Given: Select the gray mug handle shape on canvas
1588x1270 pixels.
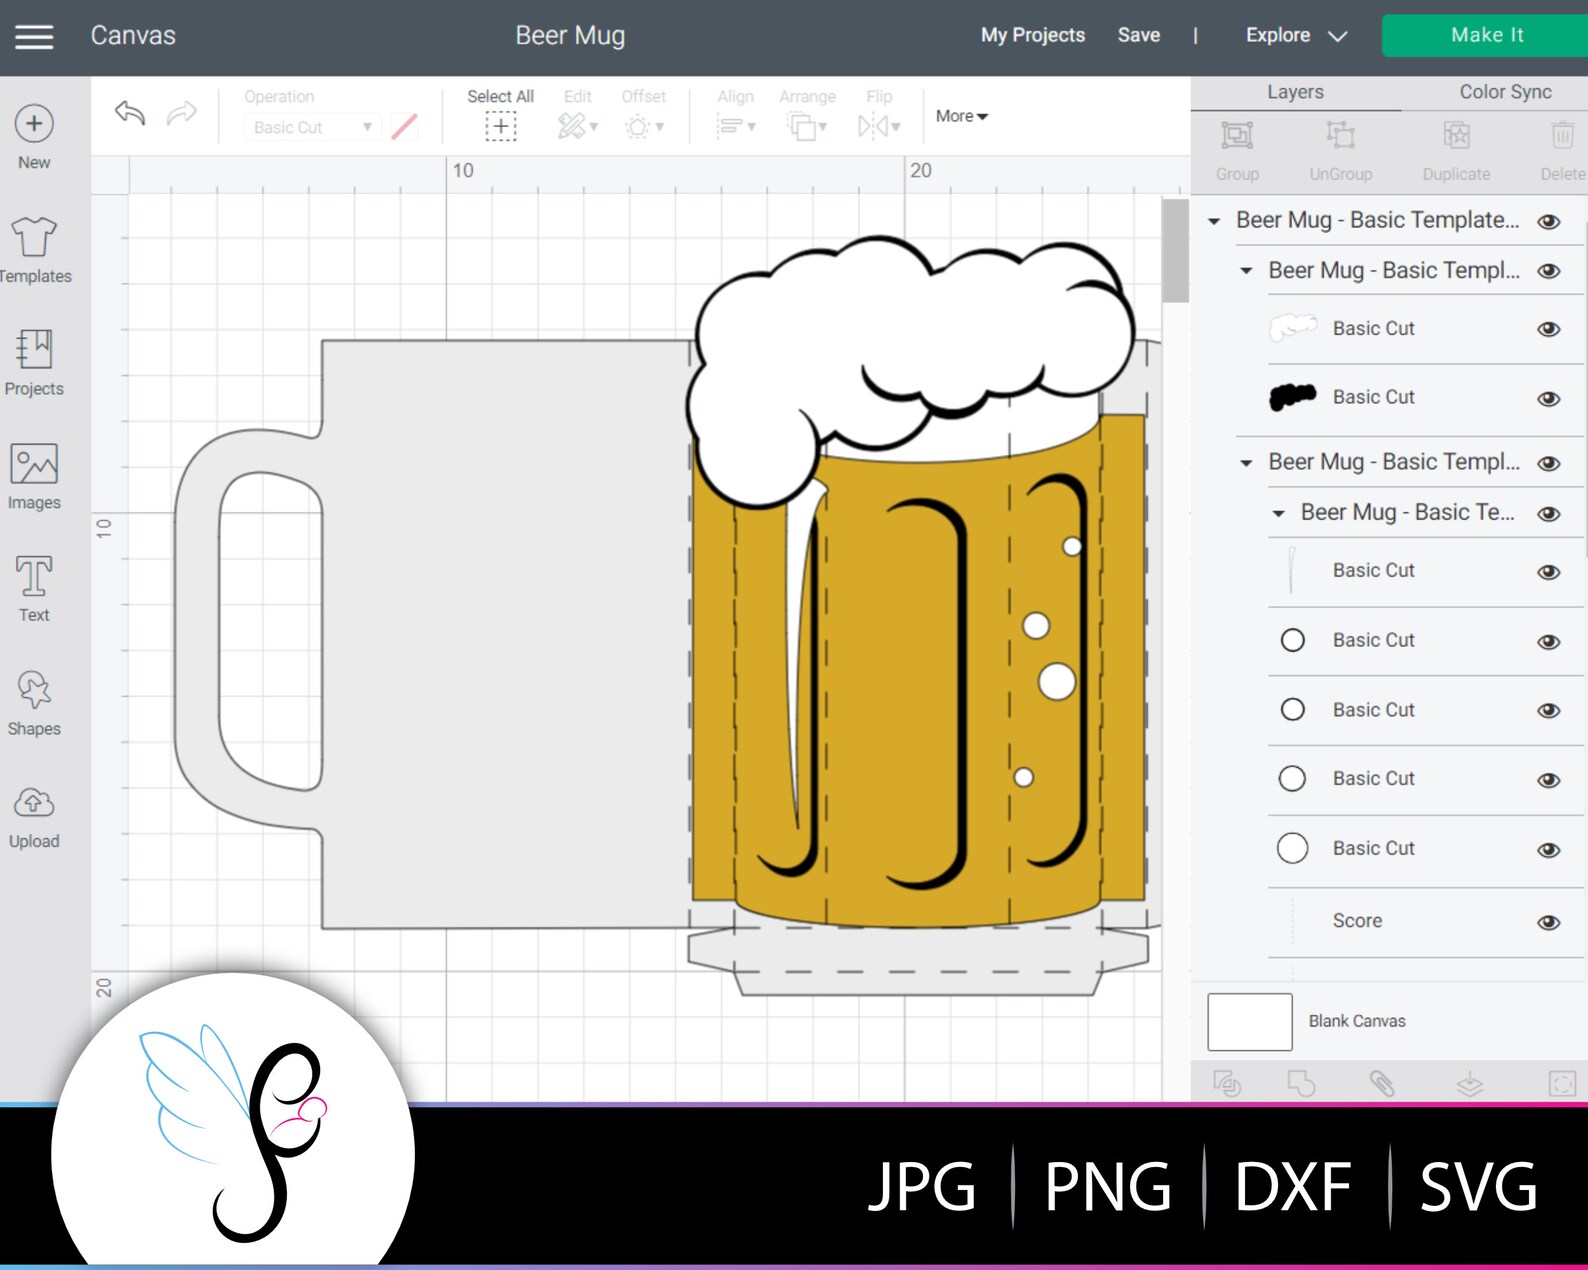Looking at the screenshot, I should pos(198,630).
